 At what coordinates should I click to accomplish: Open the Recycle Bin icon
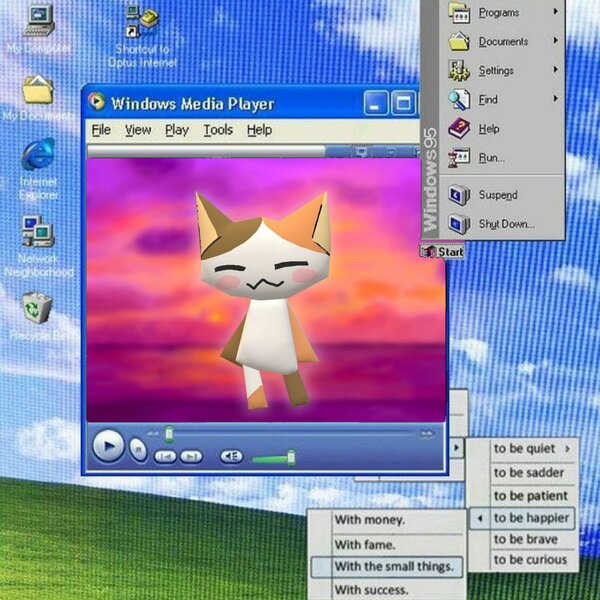[x=37, y=308]
